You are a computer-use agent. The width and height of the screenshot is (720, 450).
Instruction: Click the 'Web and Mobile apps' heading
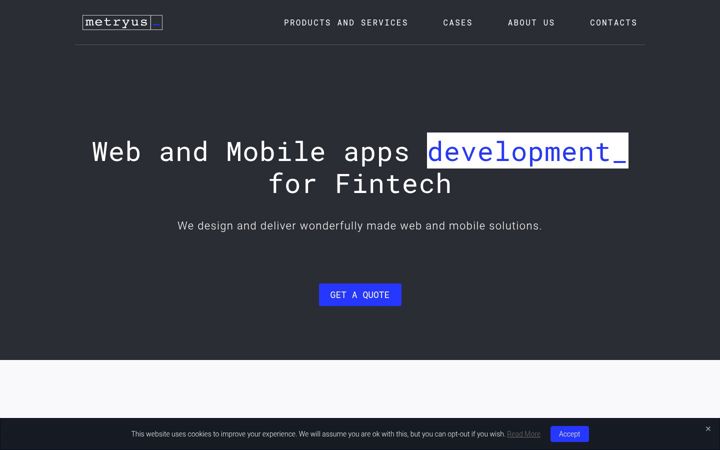[250, 152]
